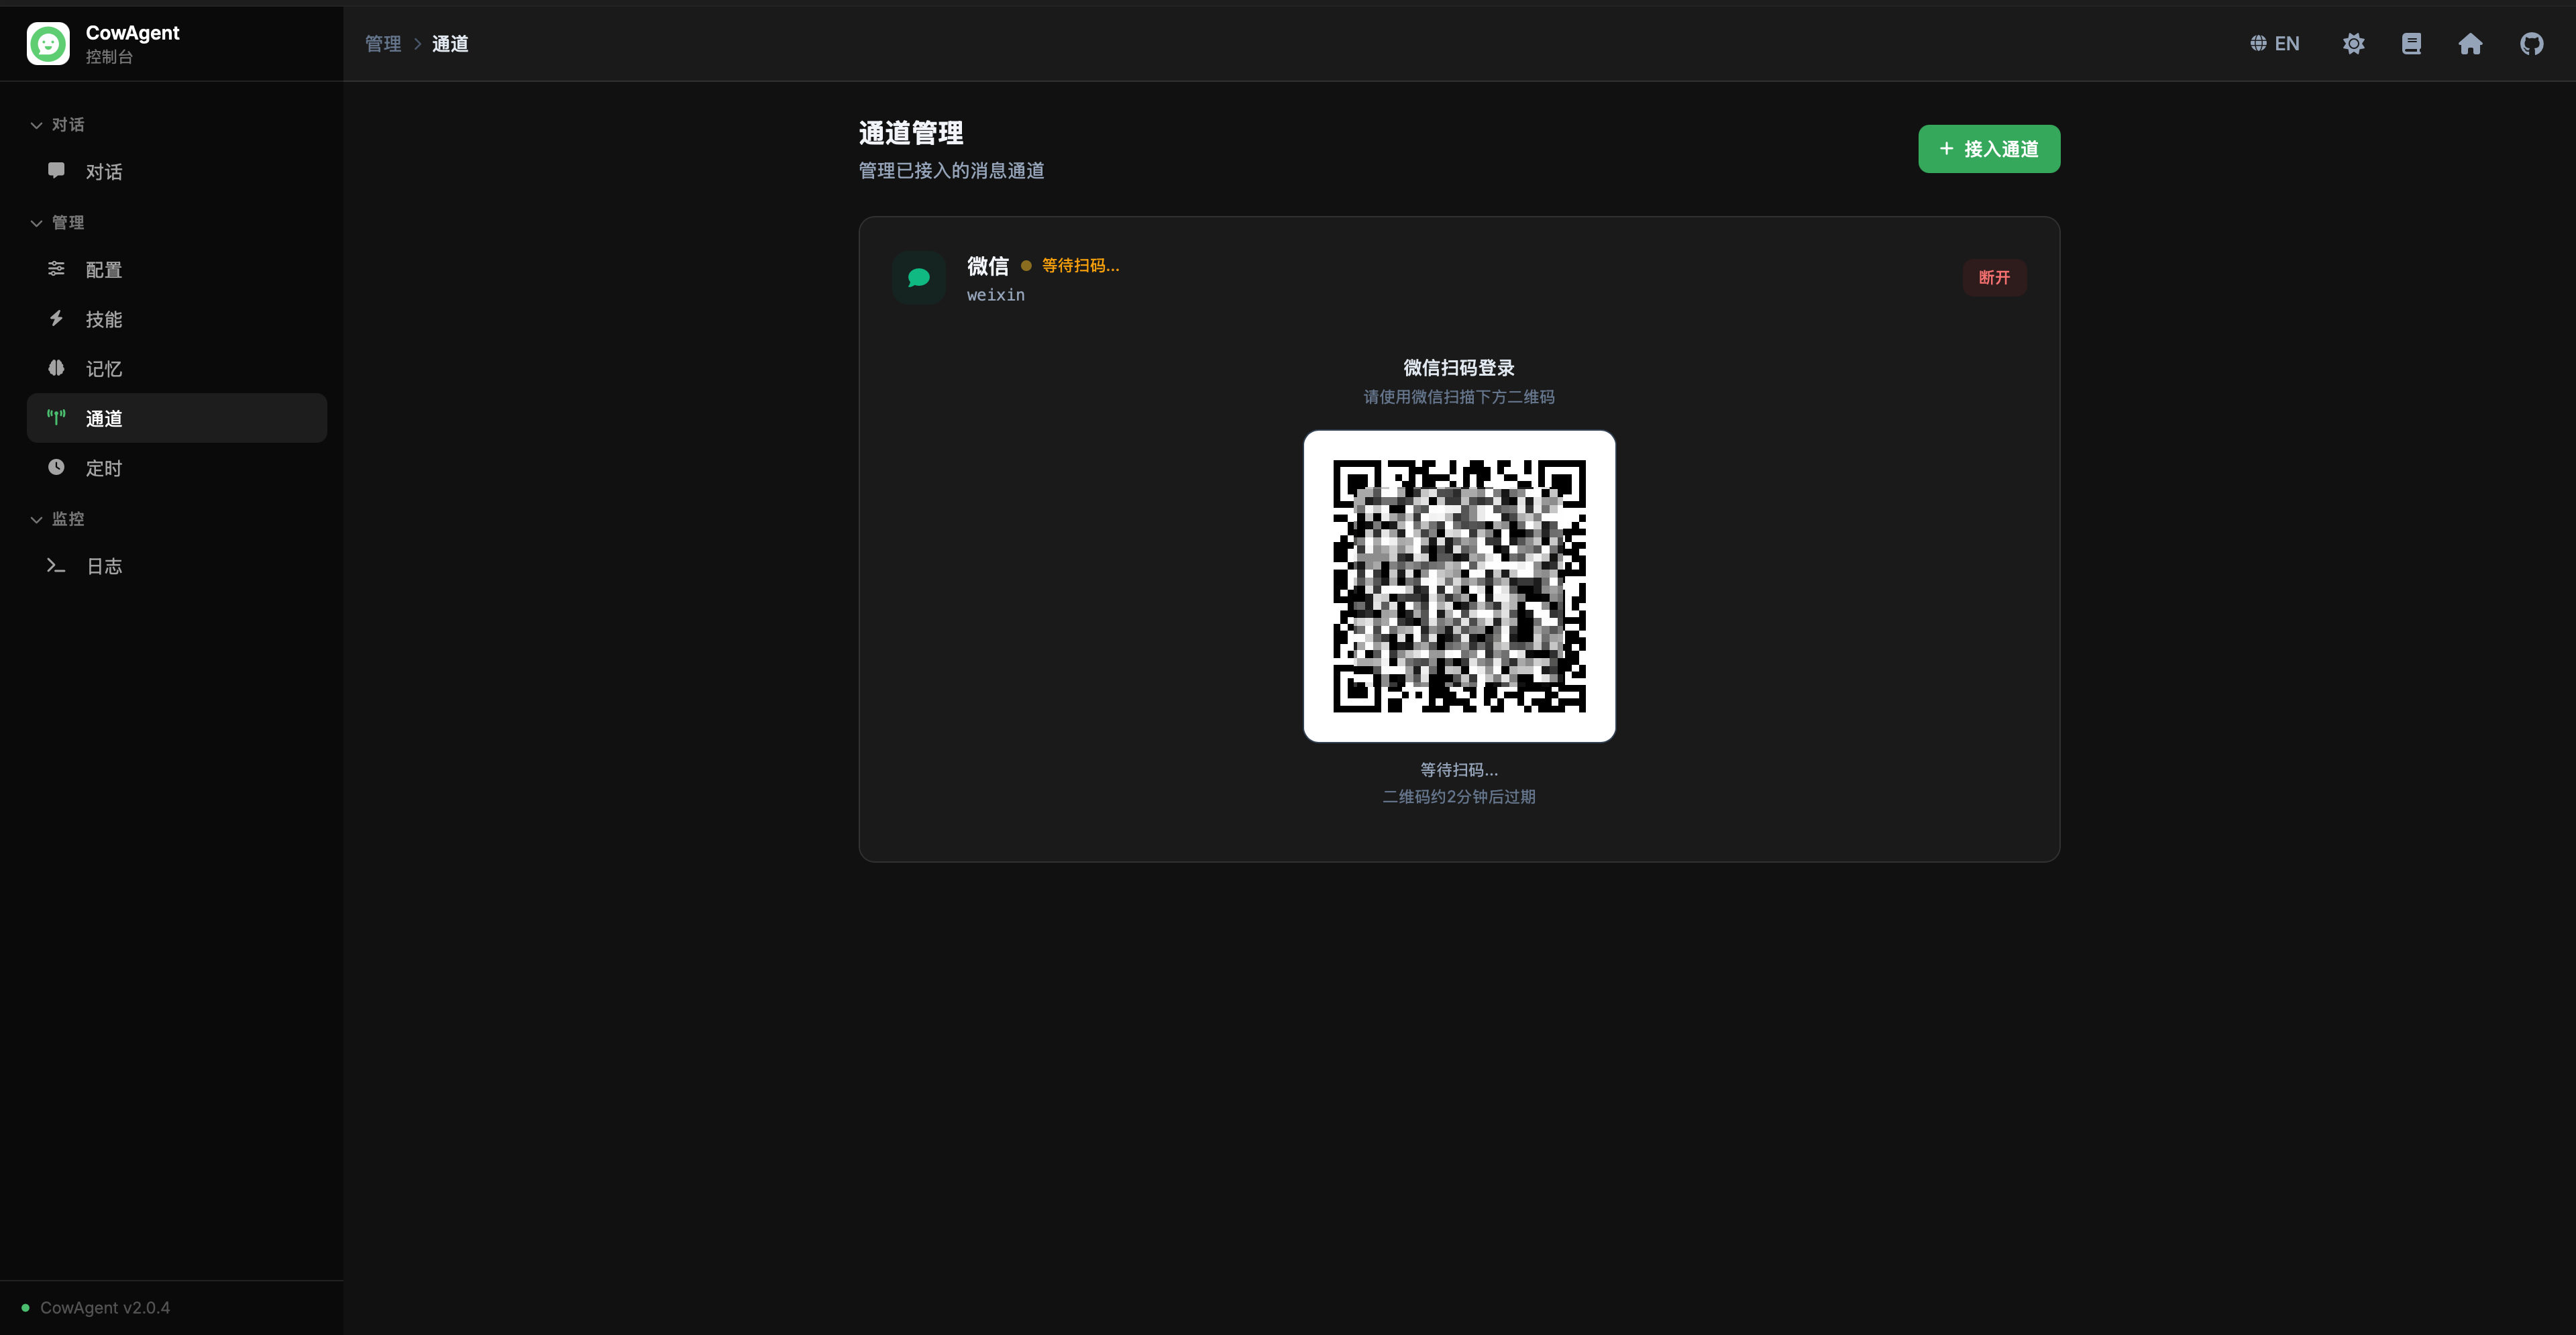Click the green WeChat channel icon
The height and width of the screenshot is (1335, 2576).
point(918,278)
